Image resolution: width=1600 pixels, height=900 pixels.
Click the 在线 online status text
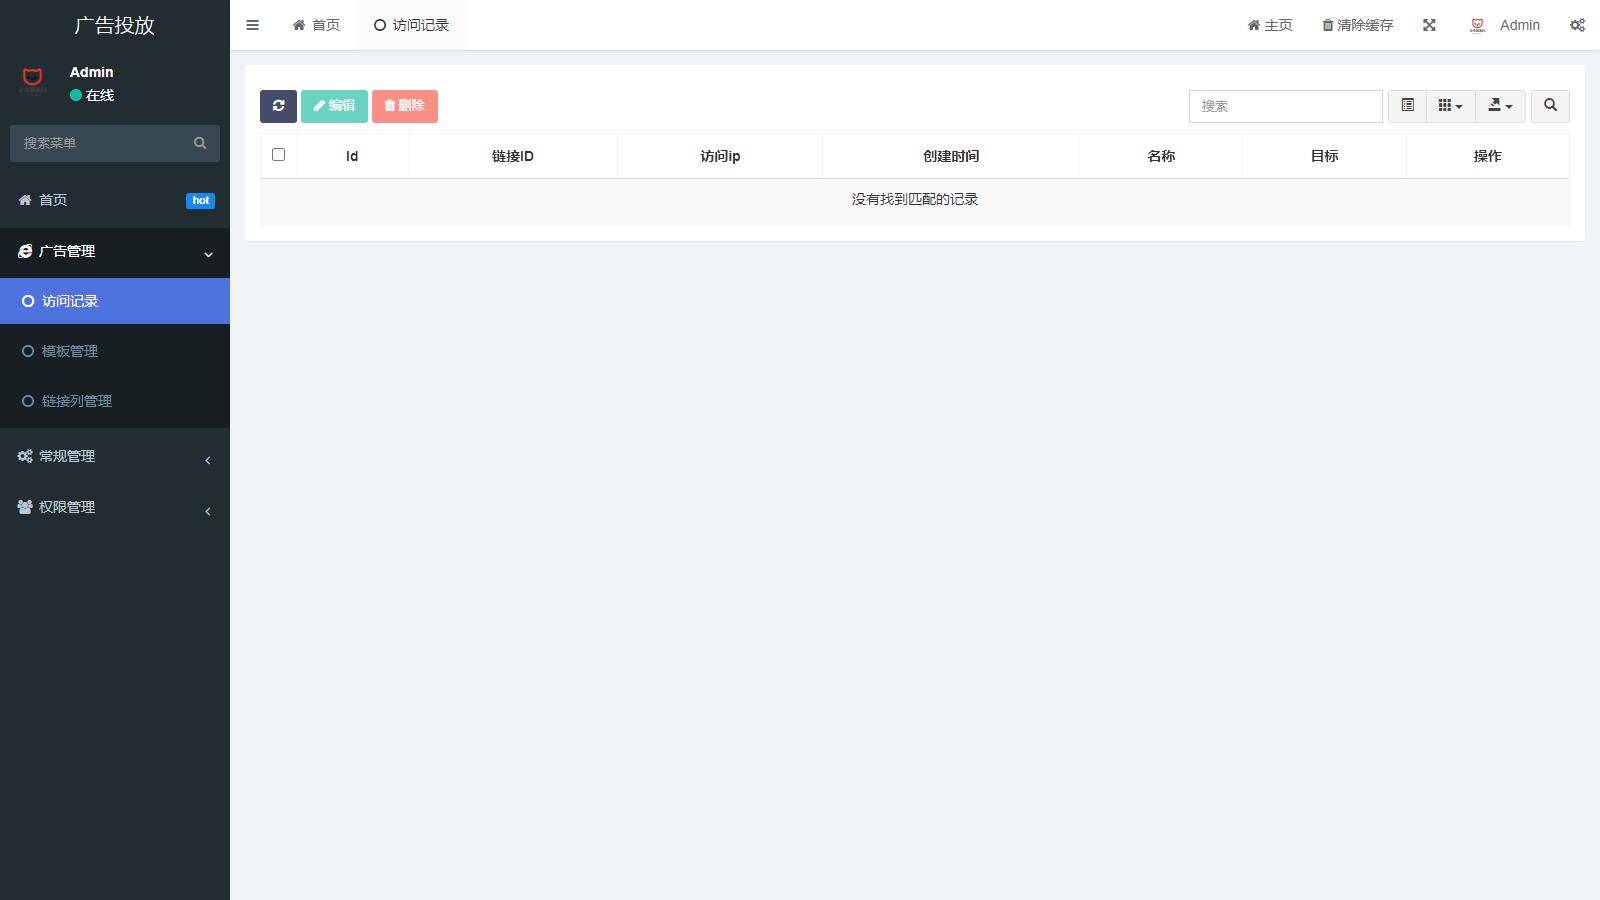point(100,95)
